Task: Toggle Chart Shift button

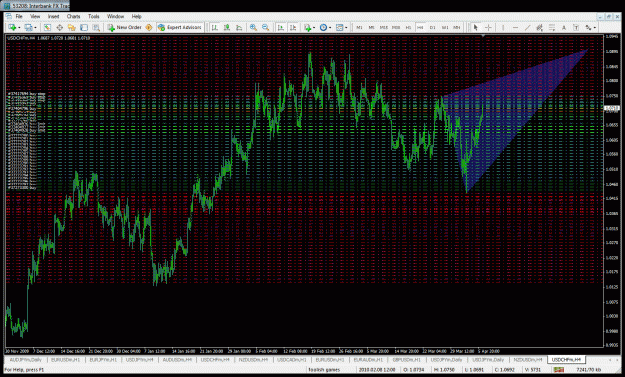Action: coord(293,27)
